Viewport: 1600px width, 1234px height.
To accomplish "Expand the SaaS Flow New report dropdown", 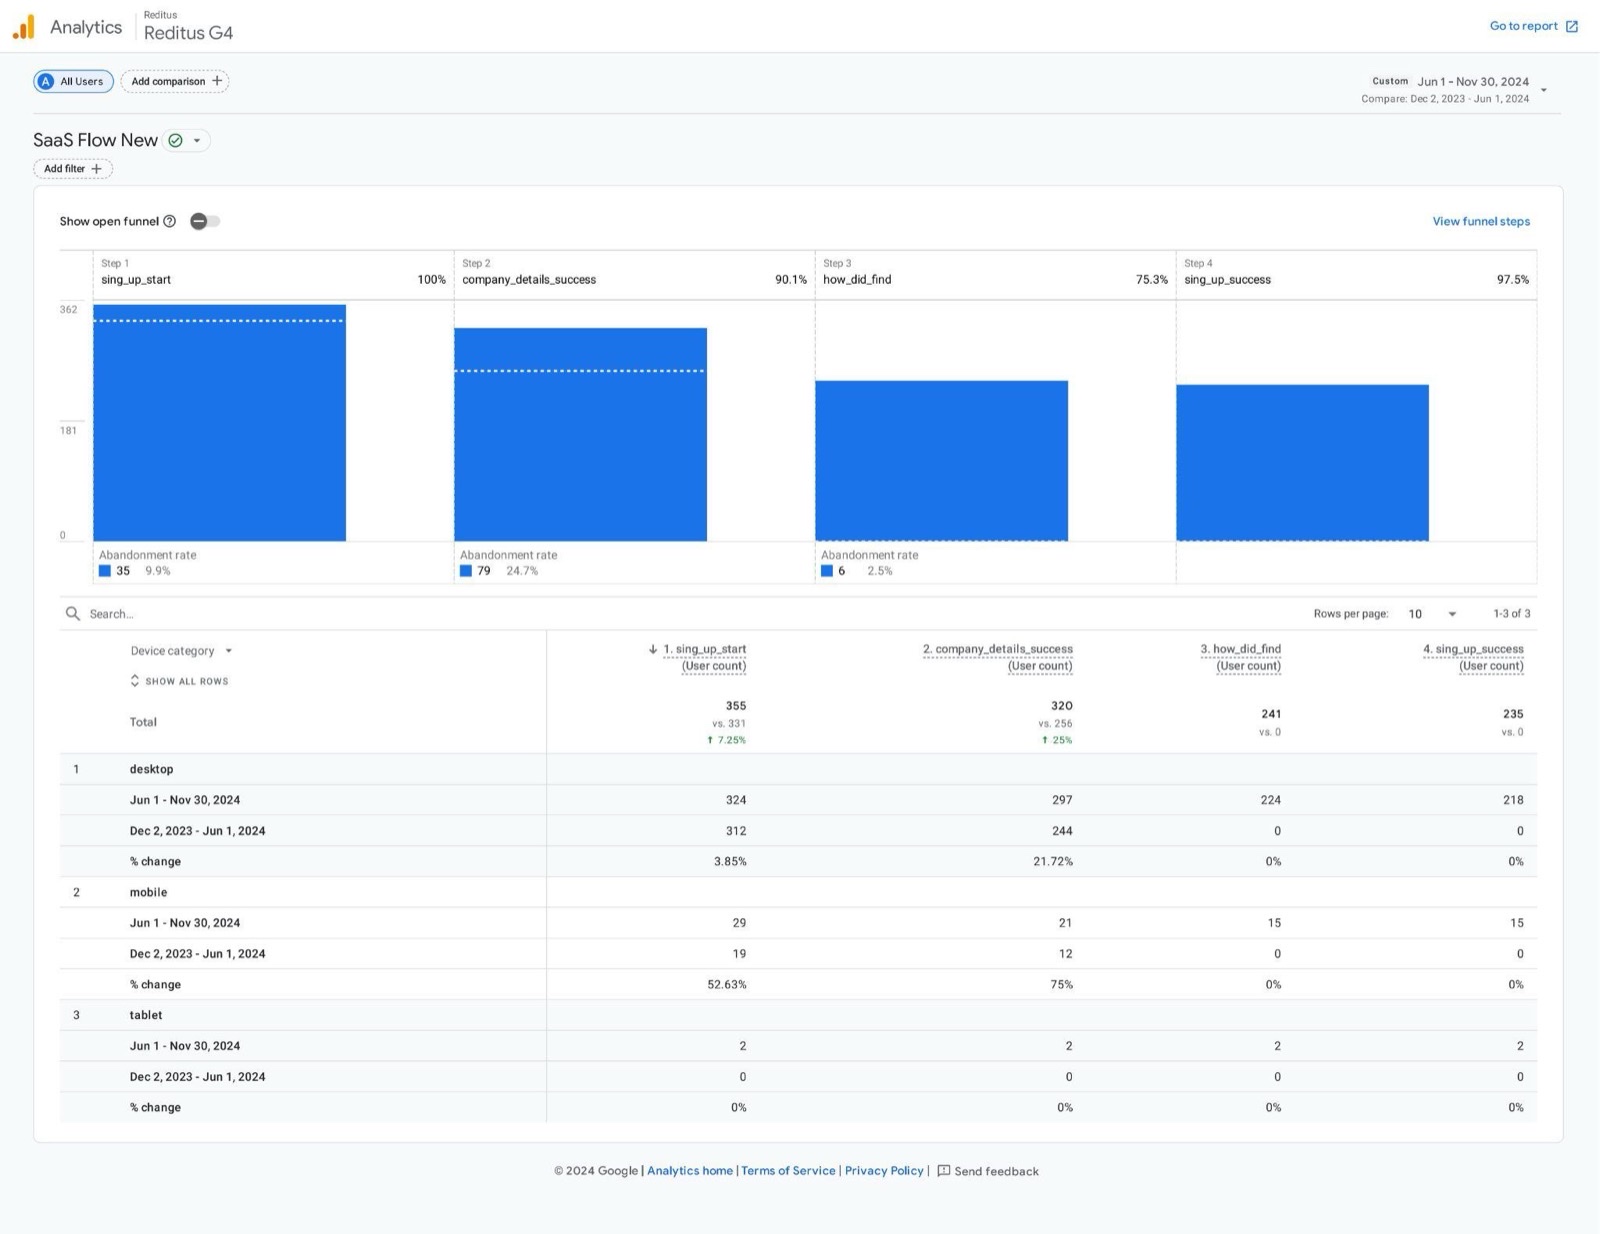I will (x=197, y=140).
